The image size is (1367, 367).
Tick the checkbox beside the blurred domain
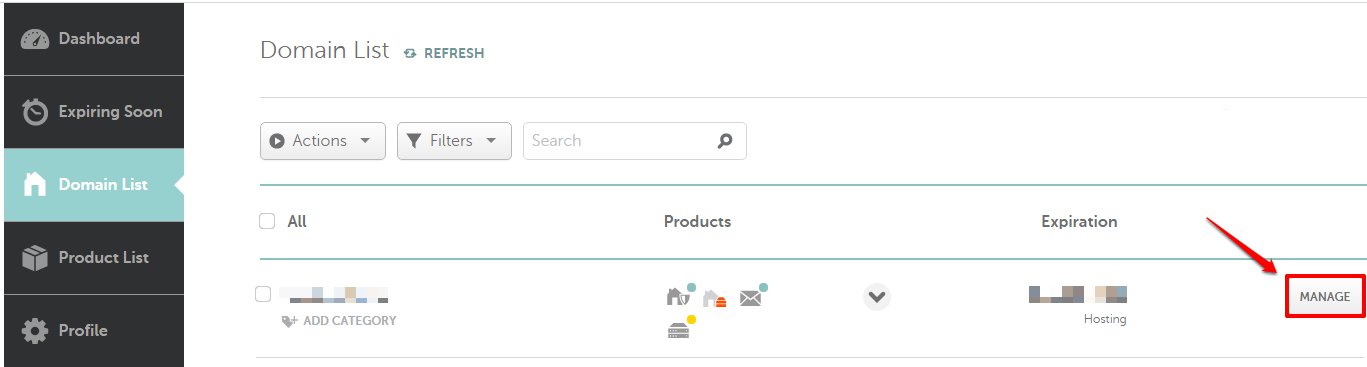[263, 294]
